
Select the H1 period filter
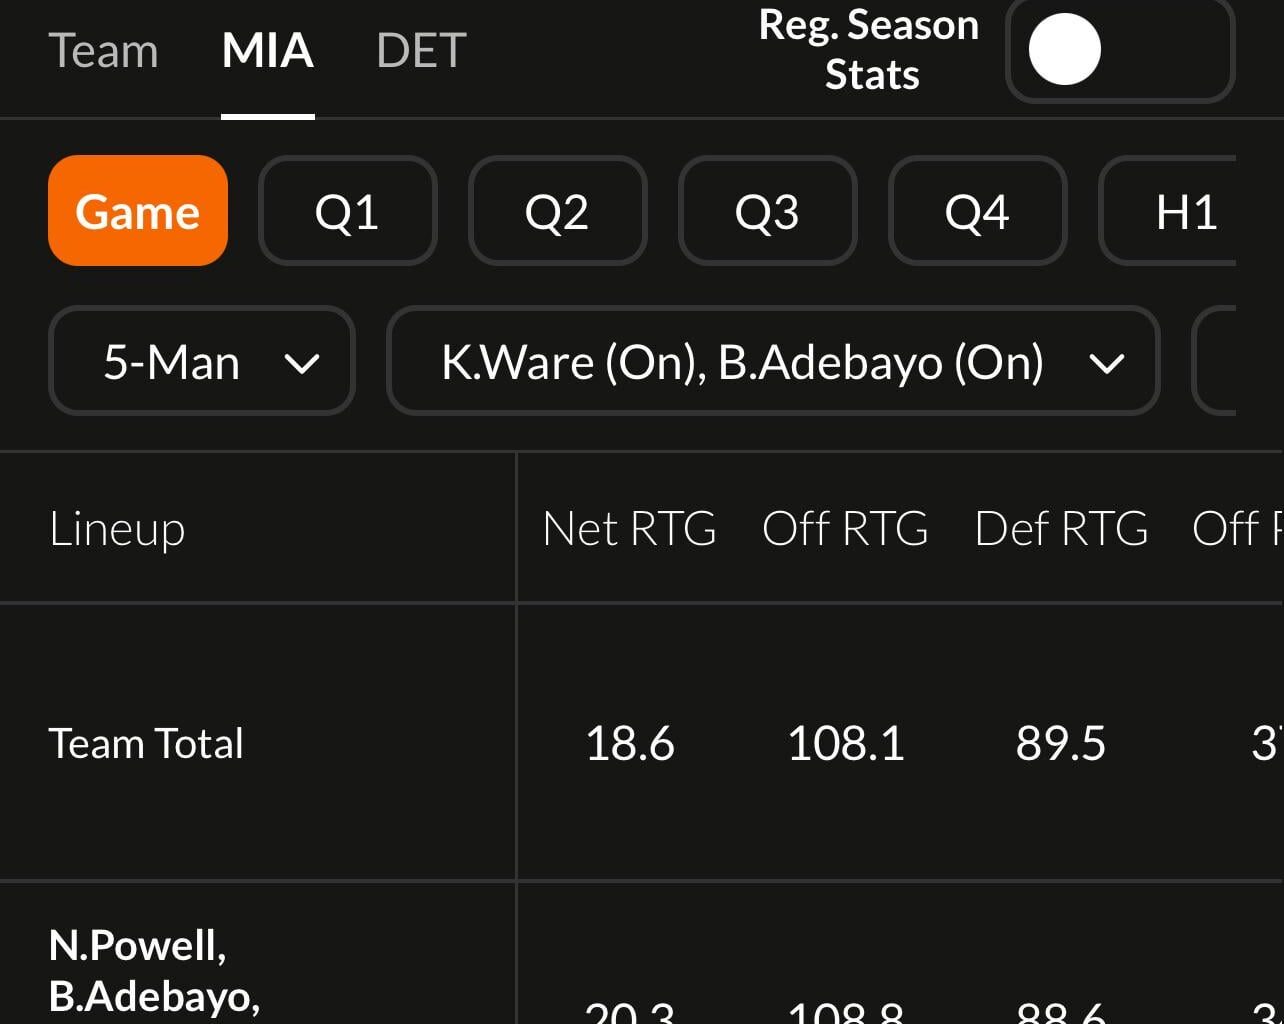point(1188,211)
